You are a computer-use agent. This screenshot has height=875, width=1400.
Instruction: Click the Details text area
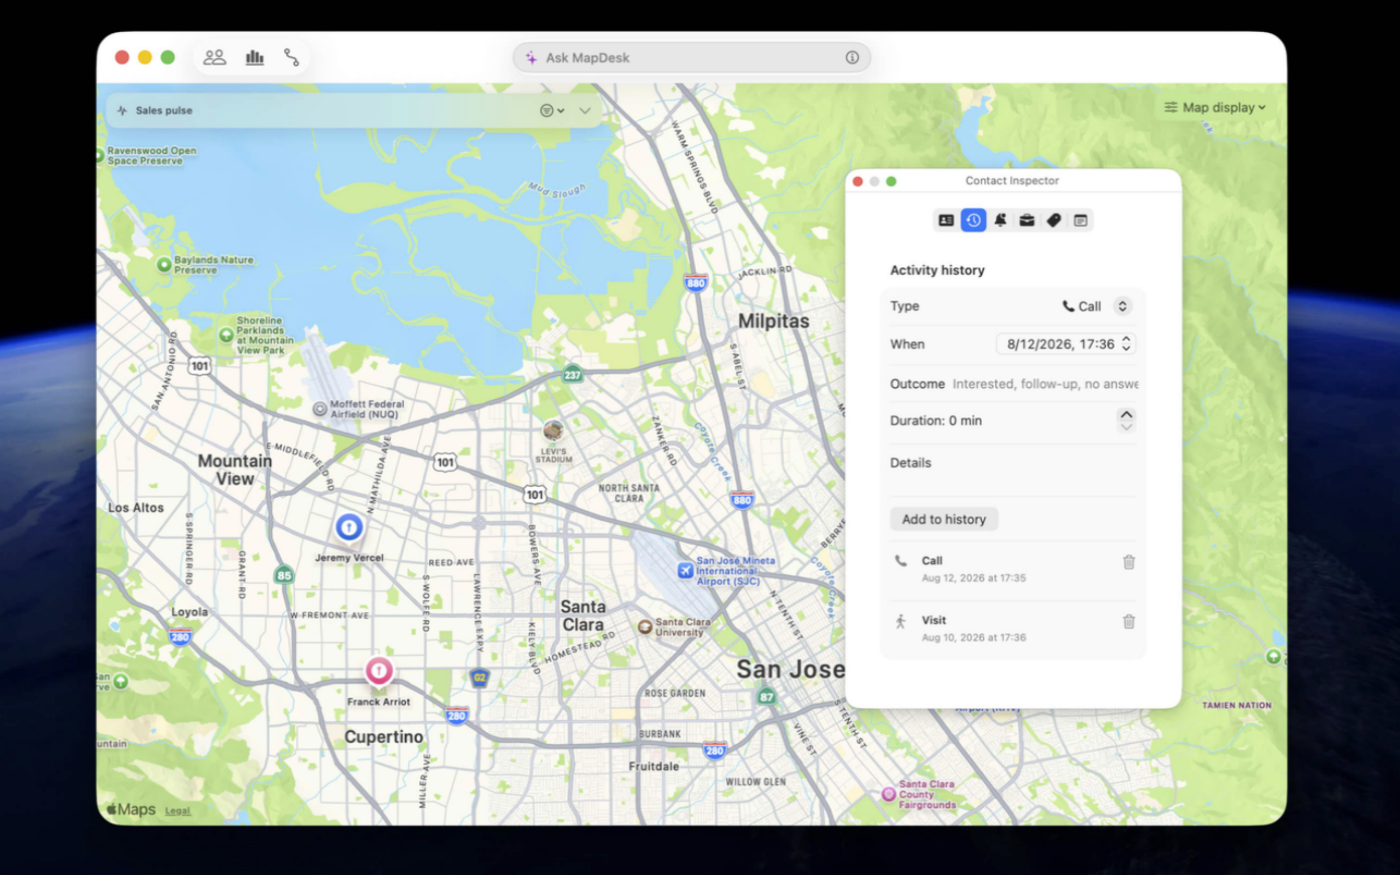[1012, 472]
